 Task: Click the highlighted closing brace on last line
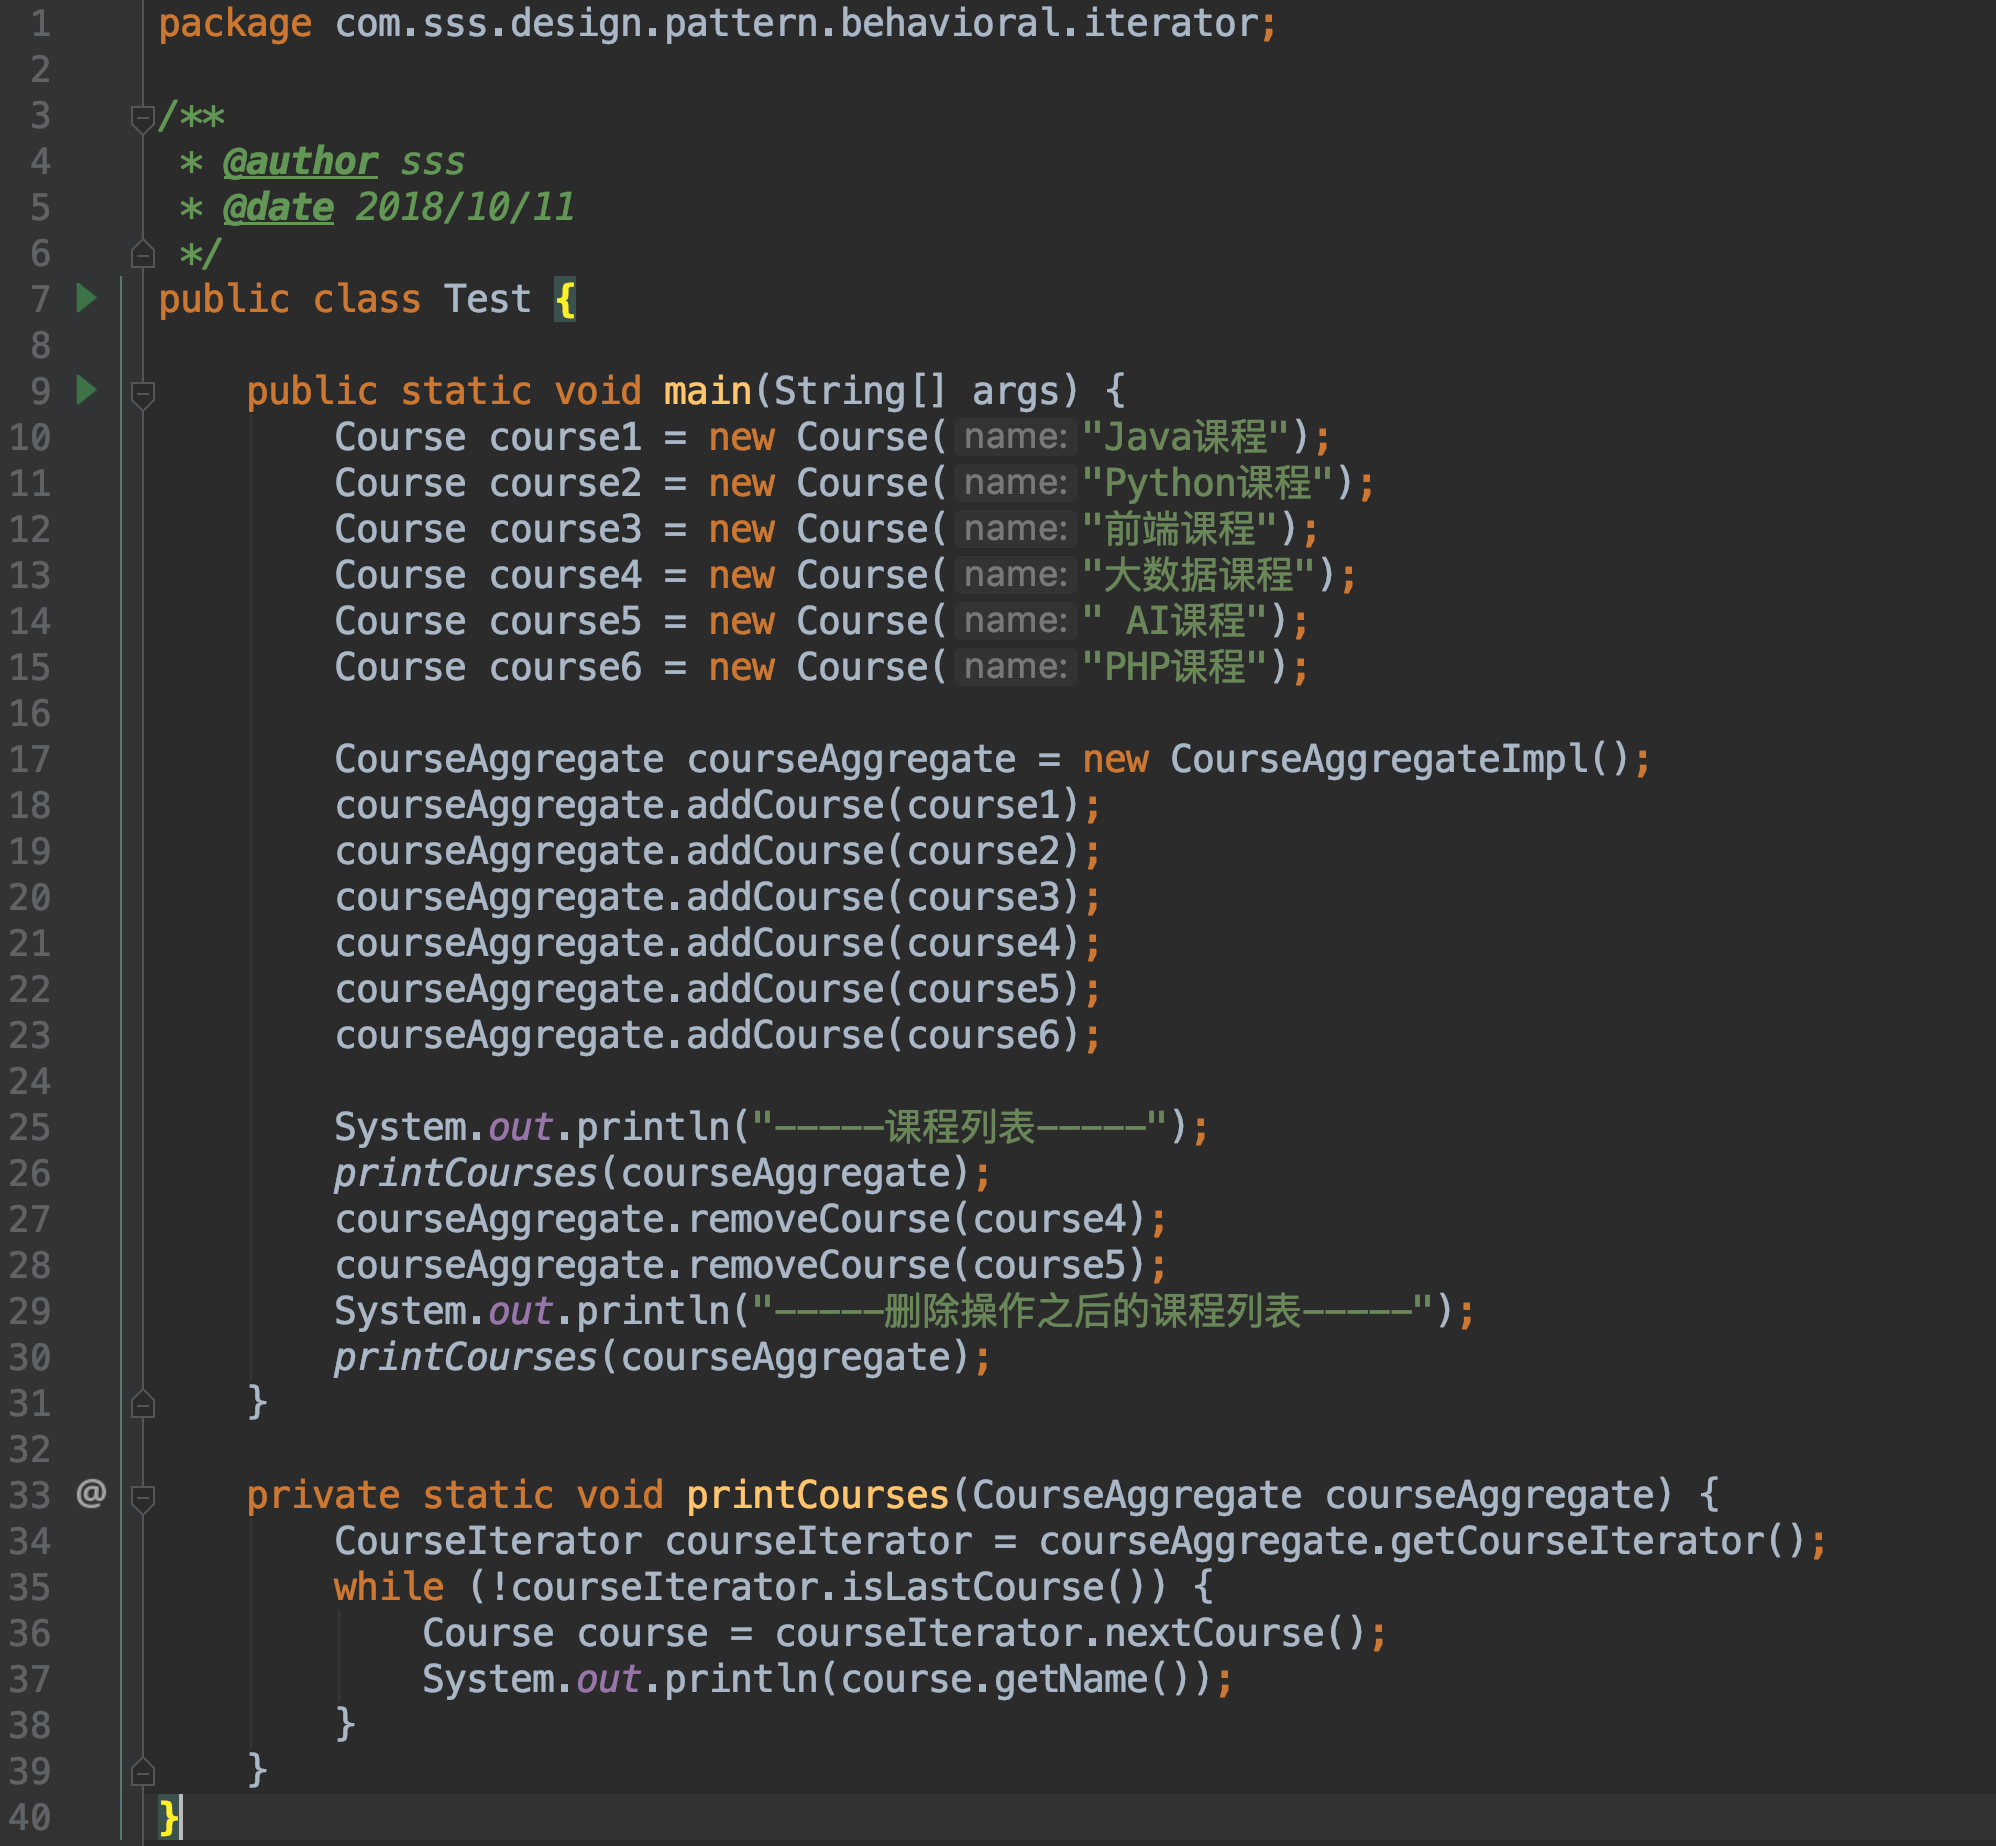tap(169, 1817)
